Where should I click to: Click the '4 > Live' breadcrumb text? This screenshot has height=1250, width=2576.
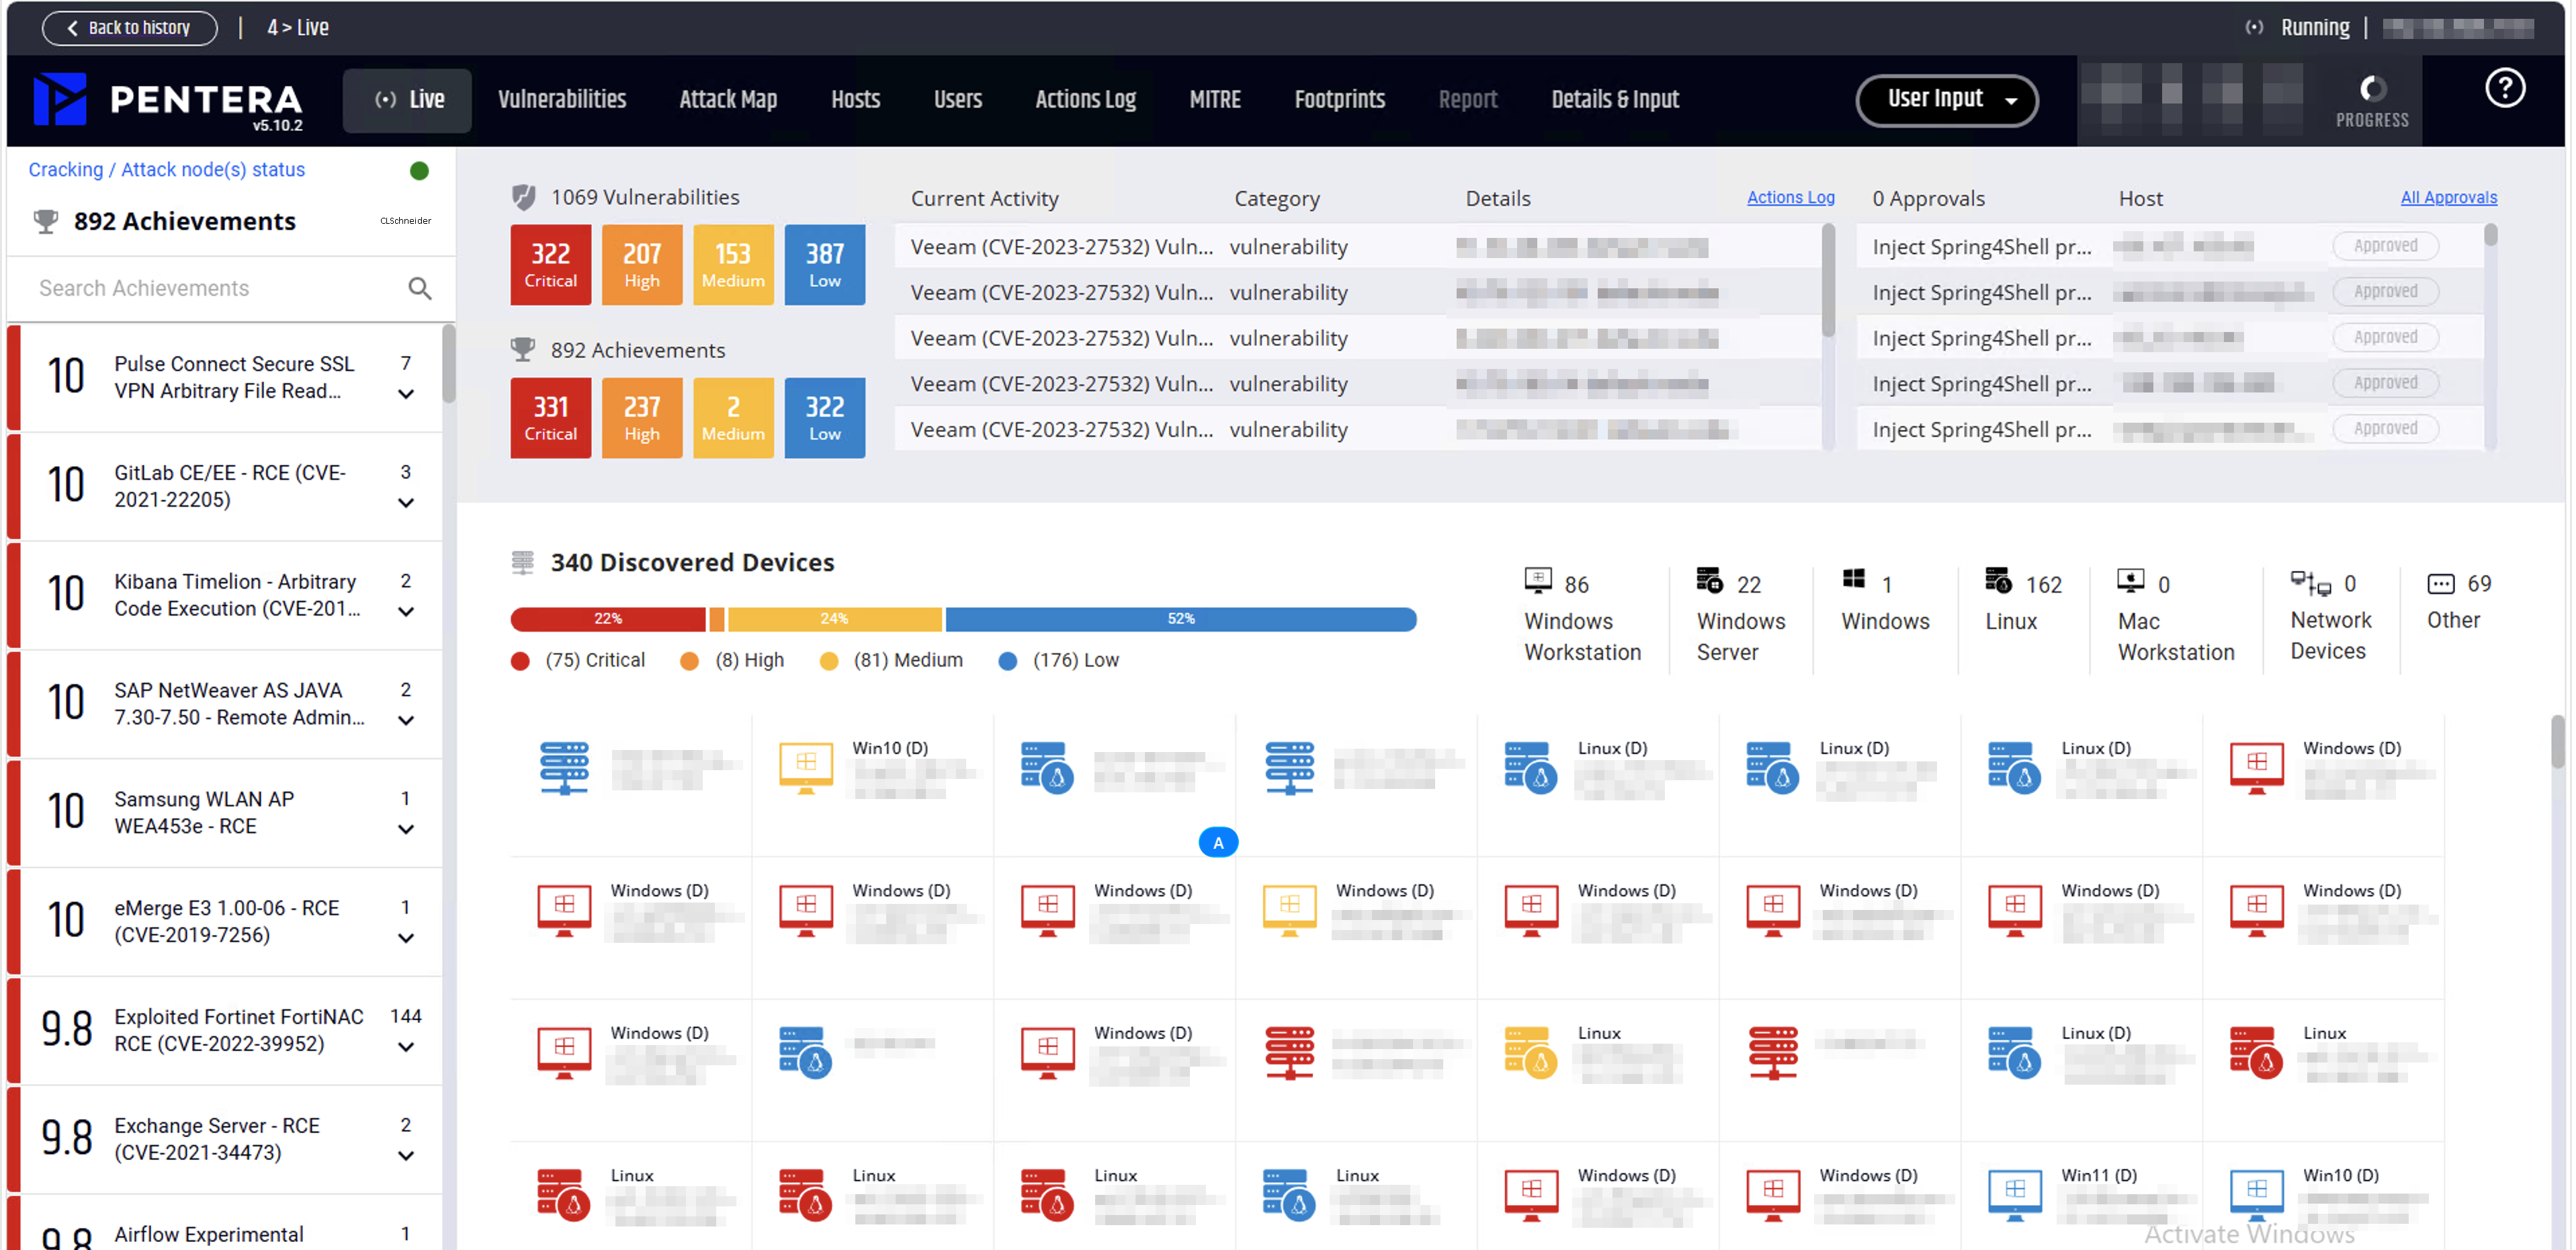click(297, 28)
